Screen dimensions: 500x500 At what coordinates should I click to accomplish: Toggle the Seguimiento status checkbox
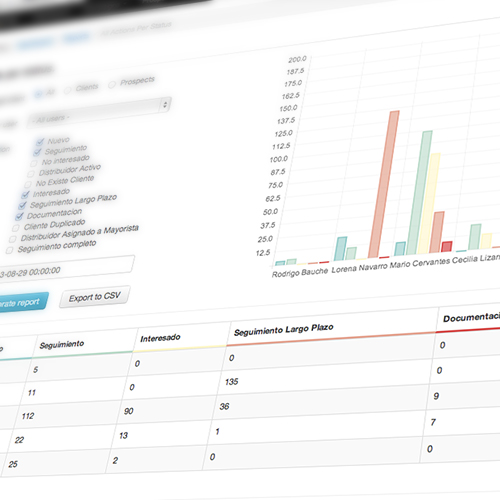pyautogui.click(x=37, y=152)
